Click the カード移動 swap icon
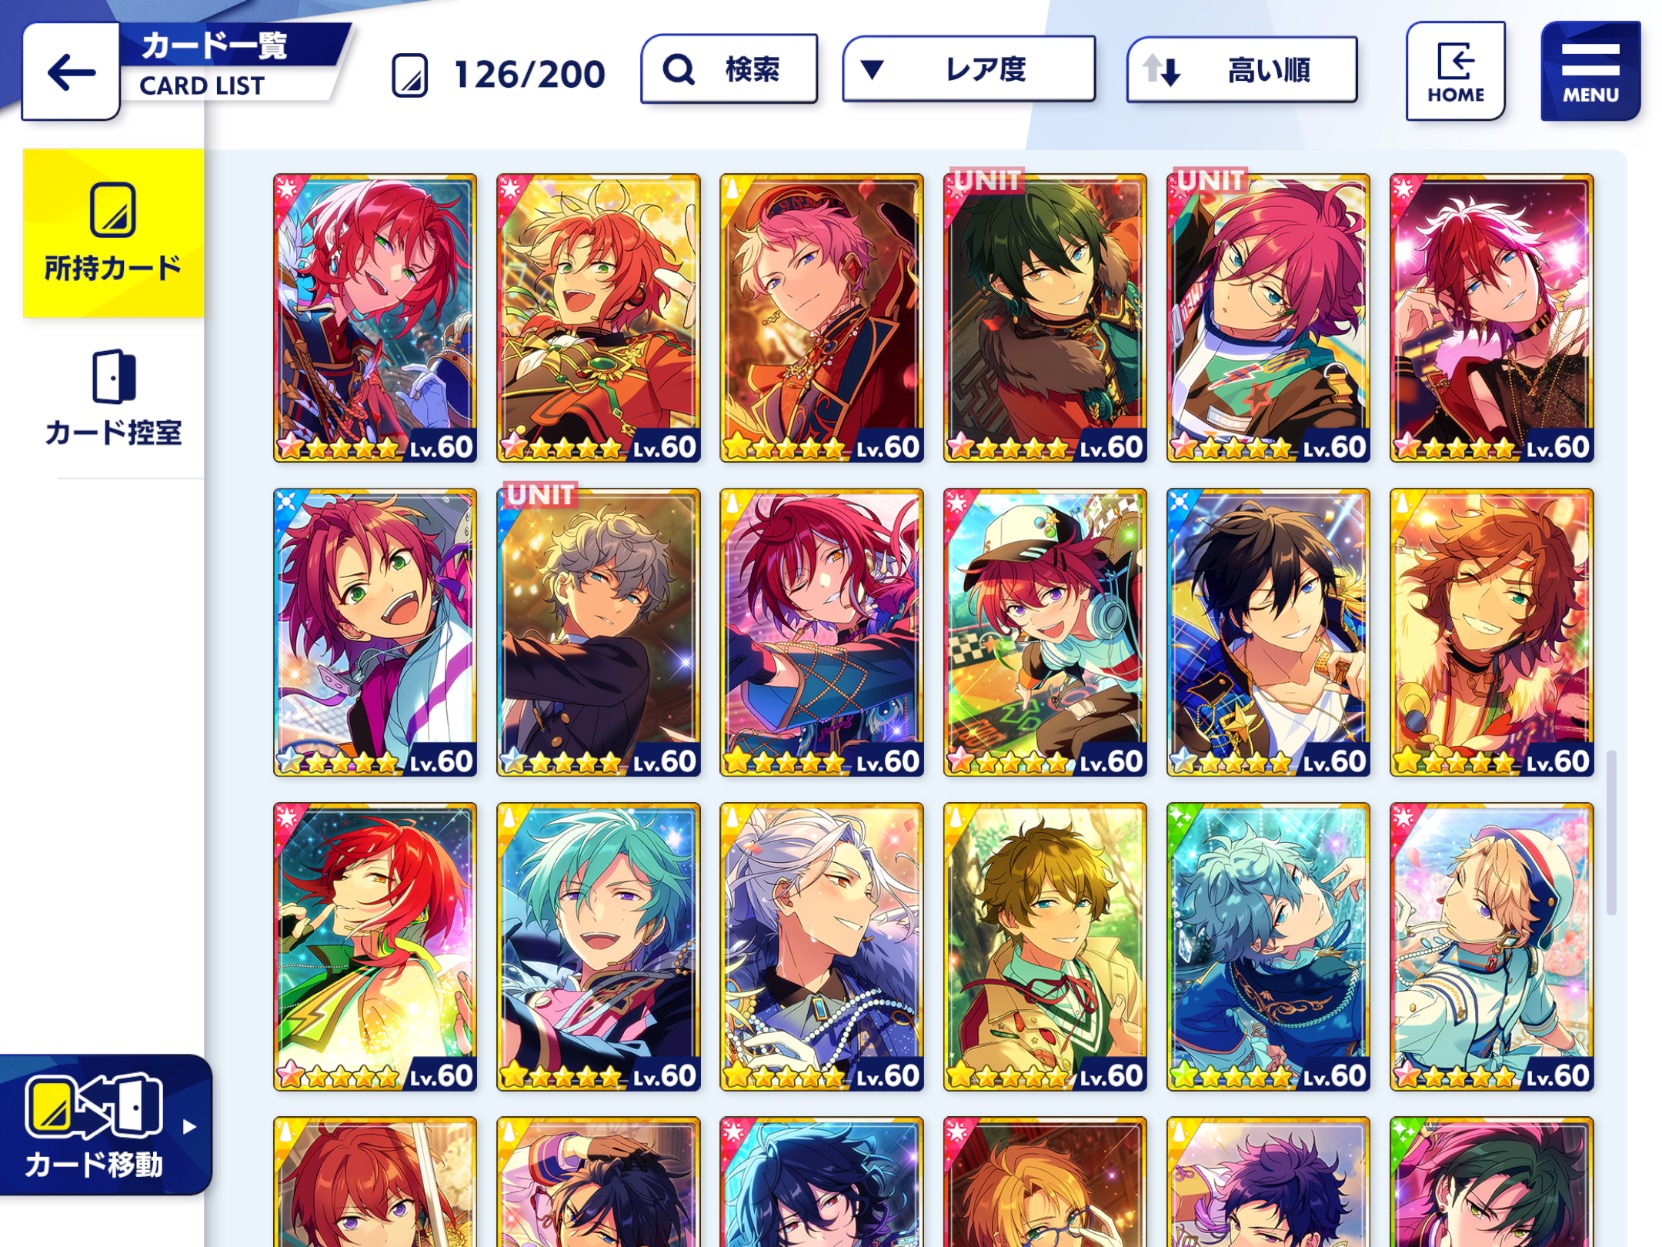Screen dimensions: 1662x1247 (x=94, y=1105)
